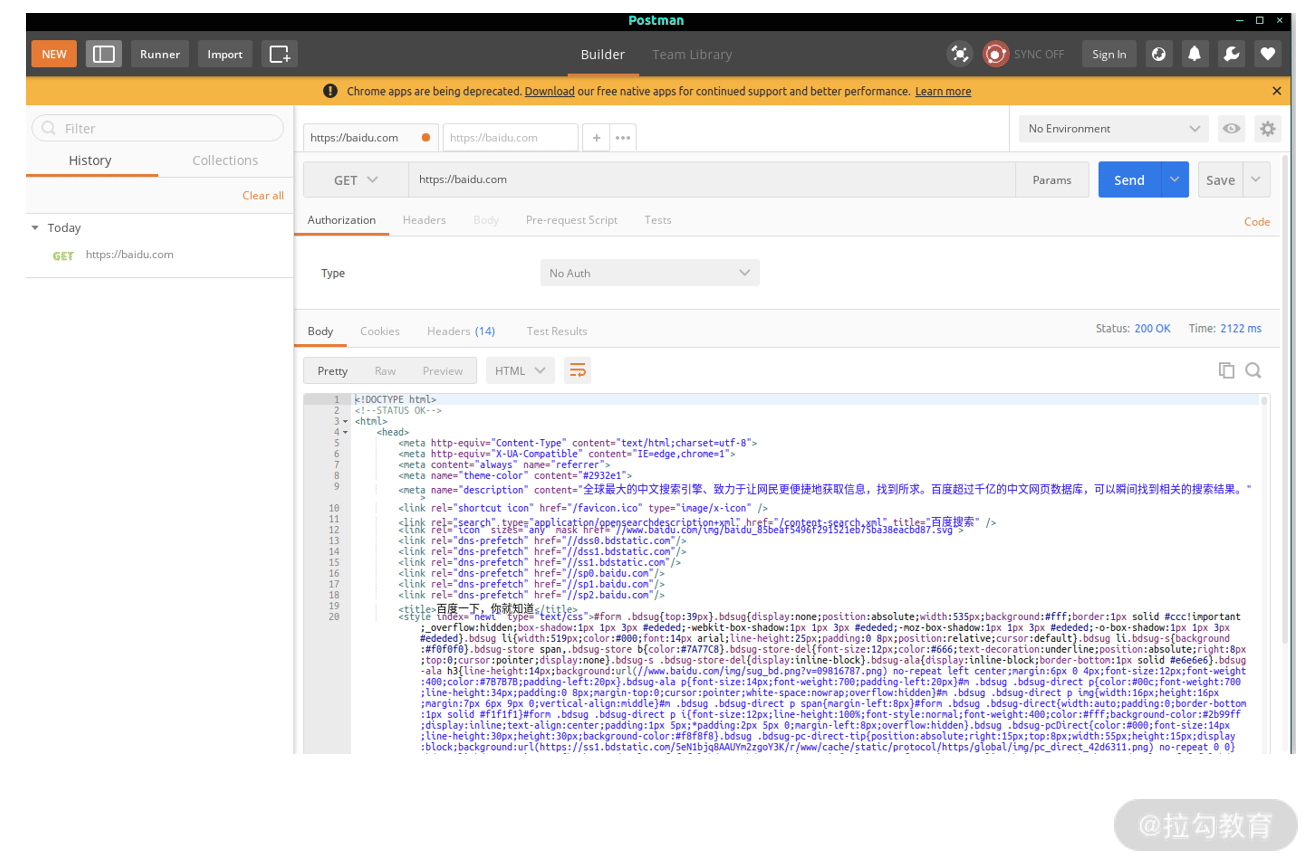This screenshot has width=1316, height=868.
Task: Click the Clear all link
Action: (263, 196)
